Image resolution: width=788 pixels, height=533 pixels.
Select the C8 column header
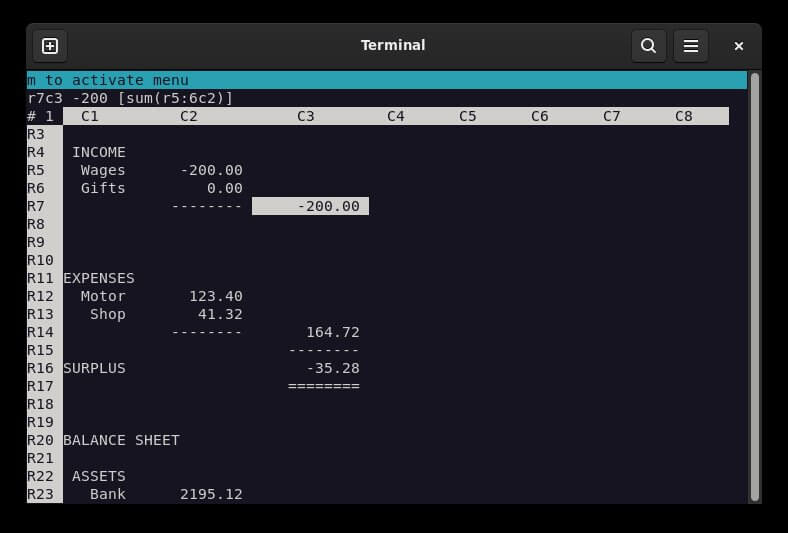tap(683, 116)
